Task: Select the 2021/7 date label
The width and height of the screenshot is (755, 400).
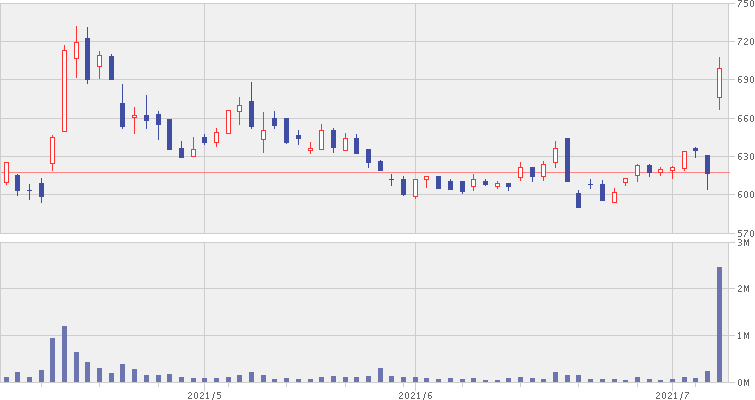Action: click(x=674, y=395)
